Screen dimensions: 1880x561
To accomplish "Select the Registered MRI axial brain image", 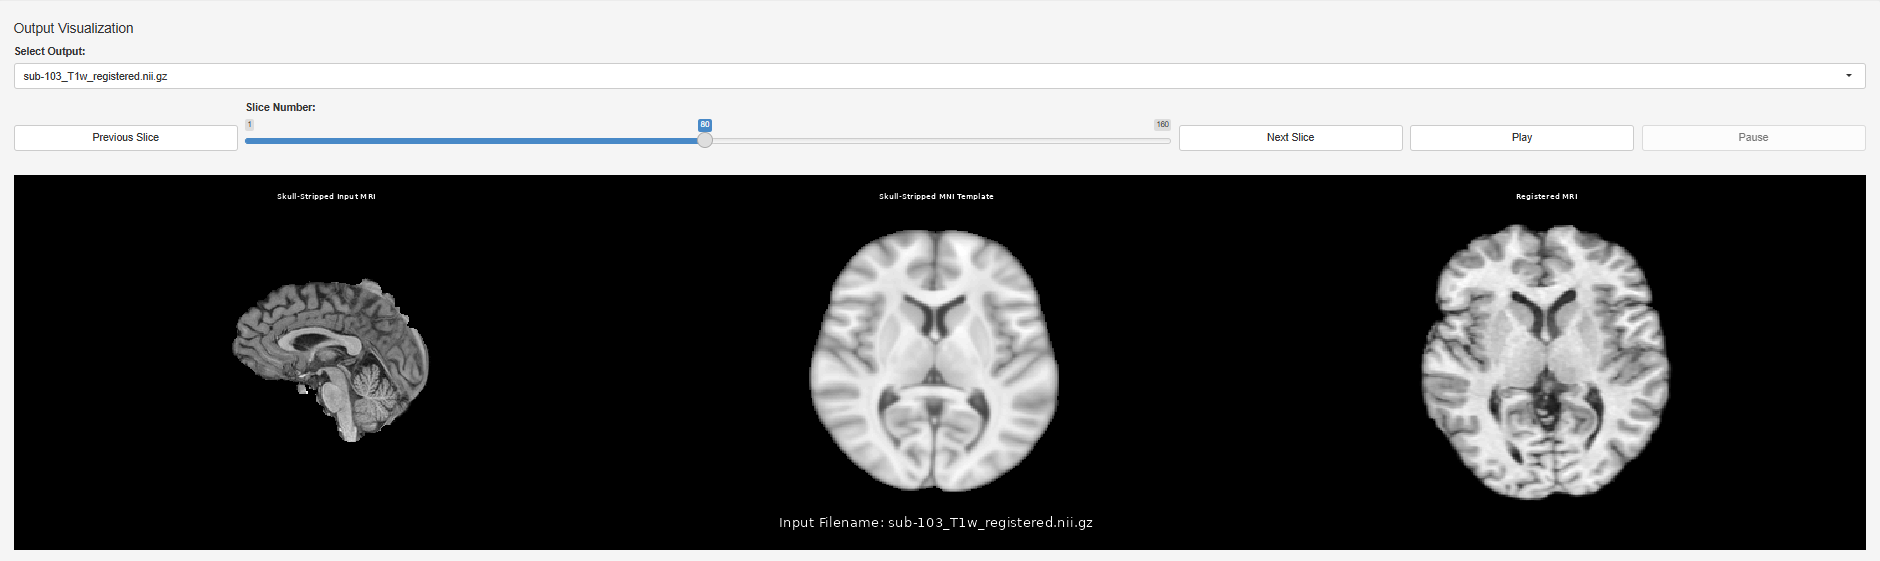I will click(1546, 362).
